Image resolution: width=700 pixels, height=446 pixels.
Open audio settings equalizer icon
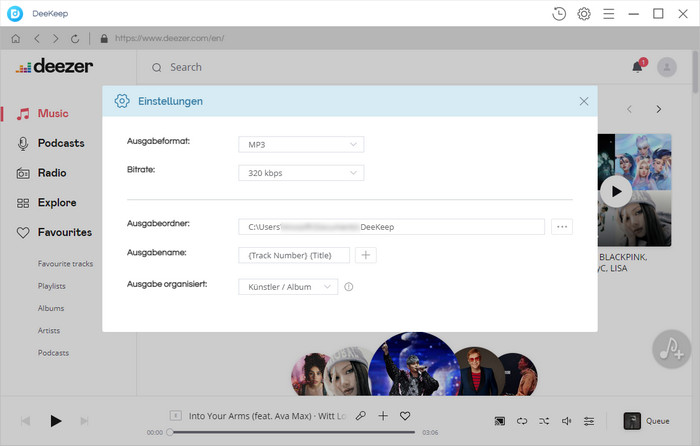[x=589, y=421]
